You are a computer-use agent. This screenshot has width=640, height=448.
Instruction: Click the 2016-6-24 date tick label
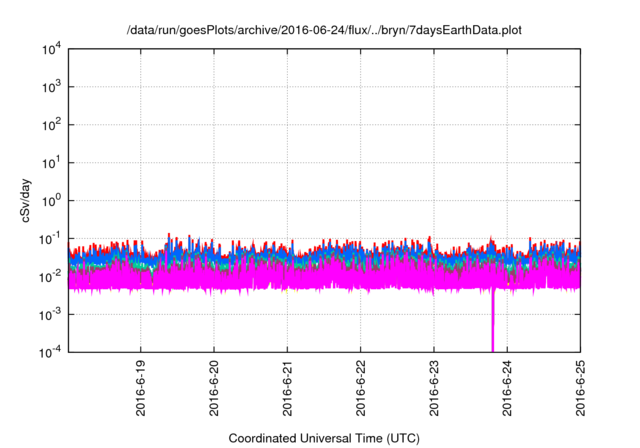507,388
